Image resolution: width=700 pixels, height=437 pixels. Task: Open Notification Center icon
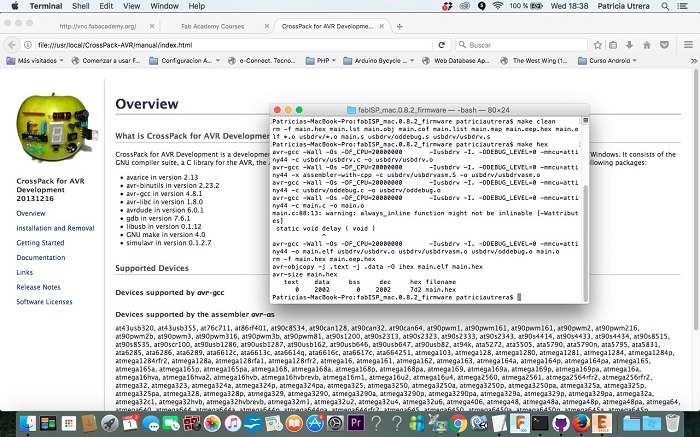coord(682,6)
